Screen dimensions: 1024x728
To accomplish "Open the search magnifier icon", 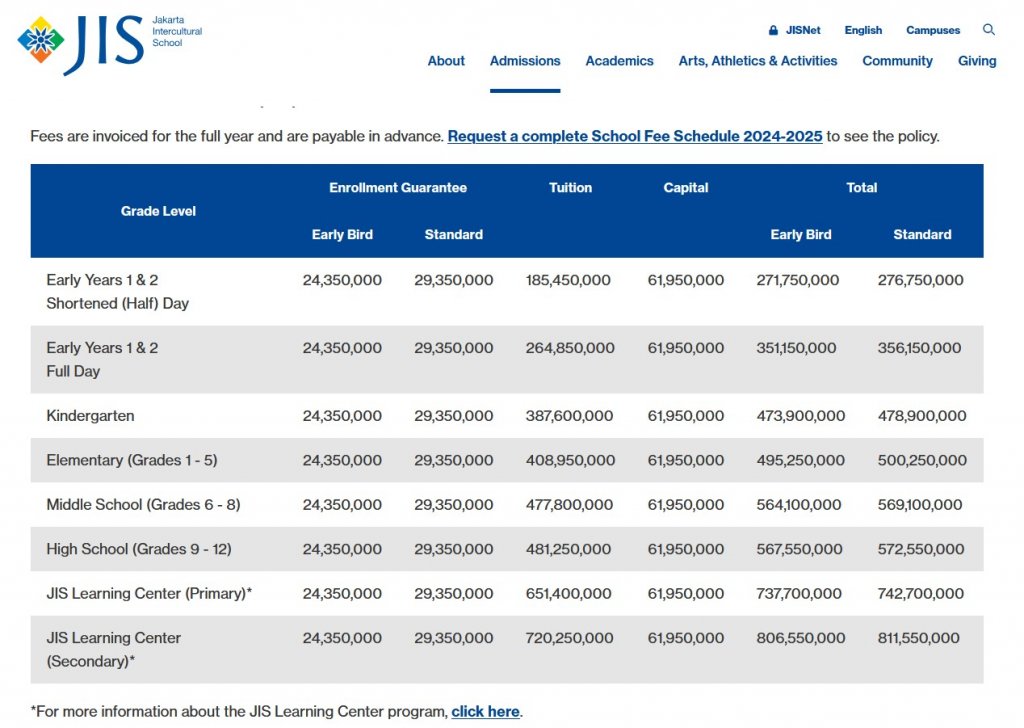I will click(x=988, y=30).
